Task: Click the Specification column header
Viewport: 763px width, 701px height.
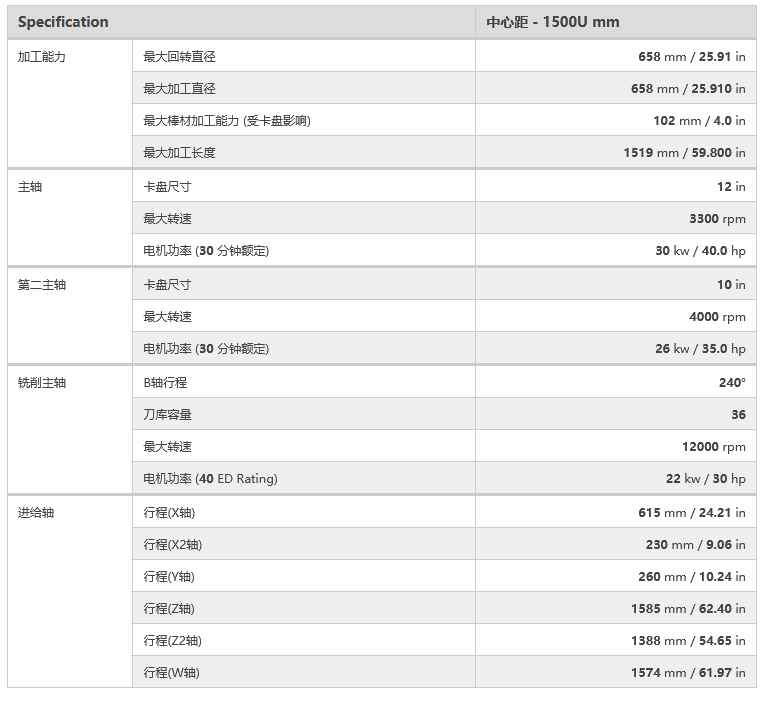Action: click(63, 22)
